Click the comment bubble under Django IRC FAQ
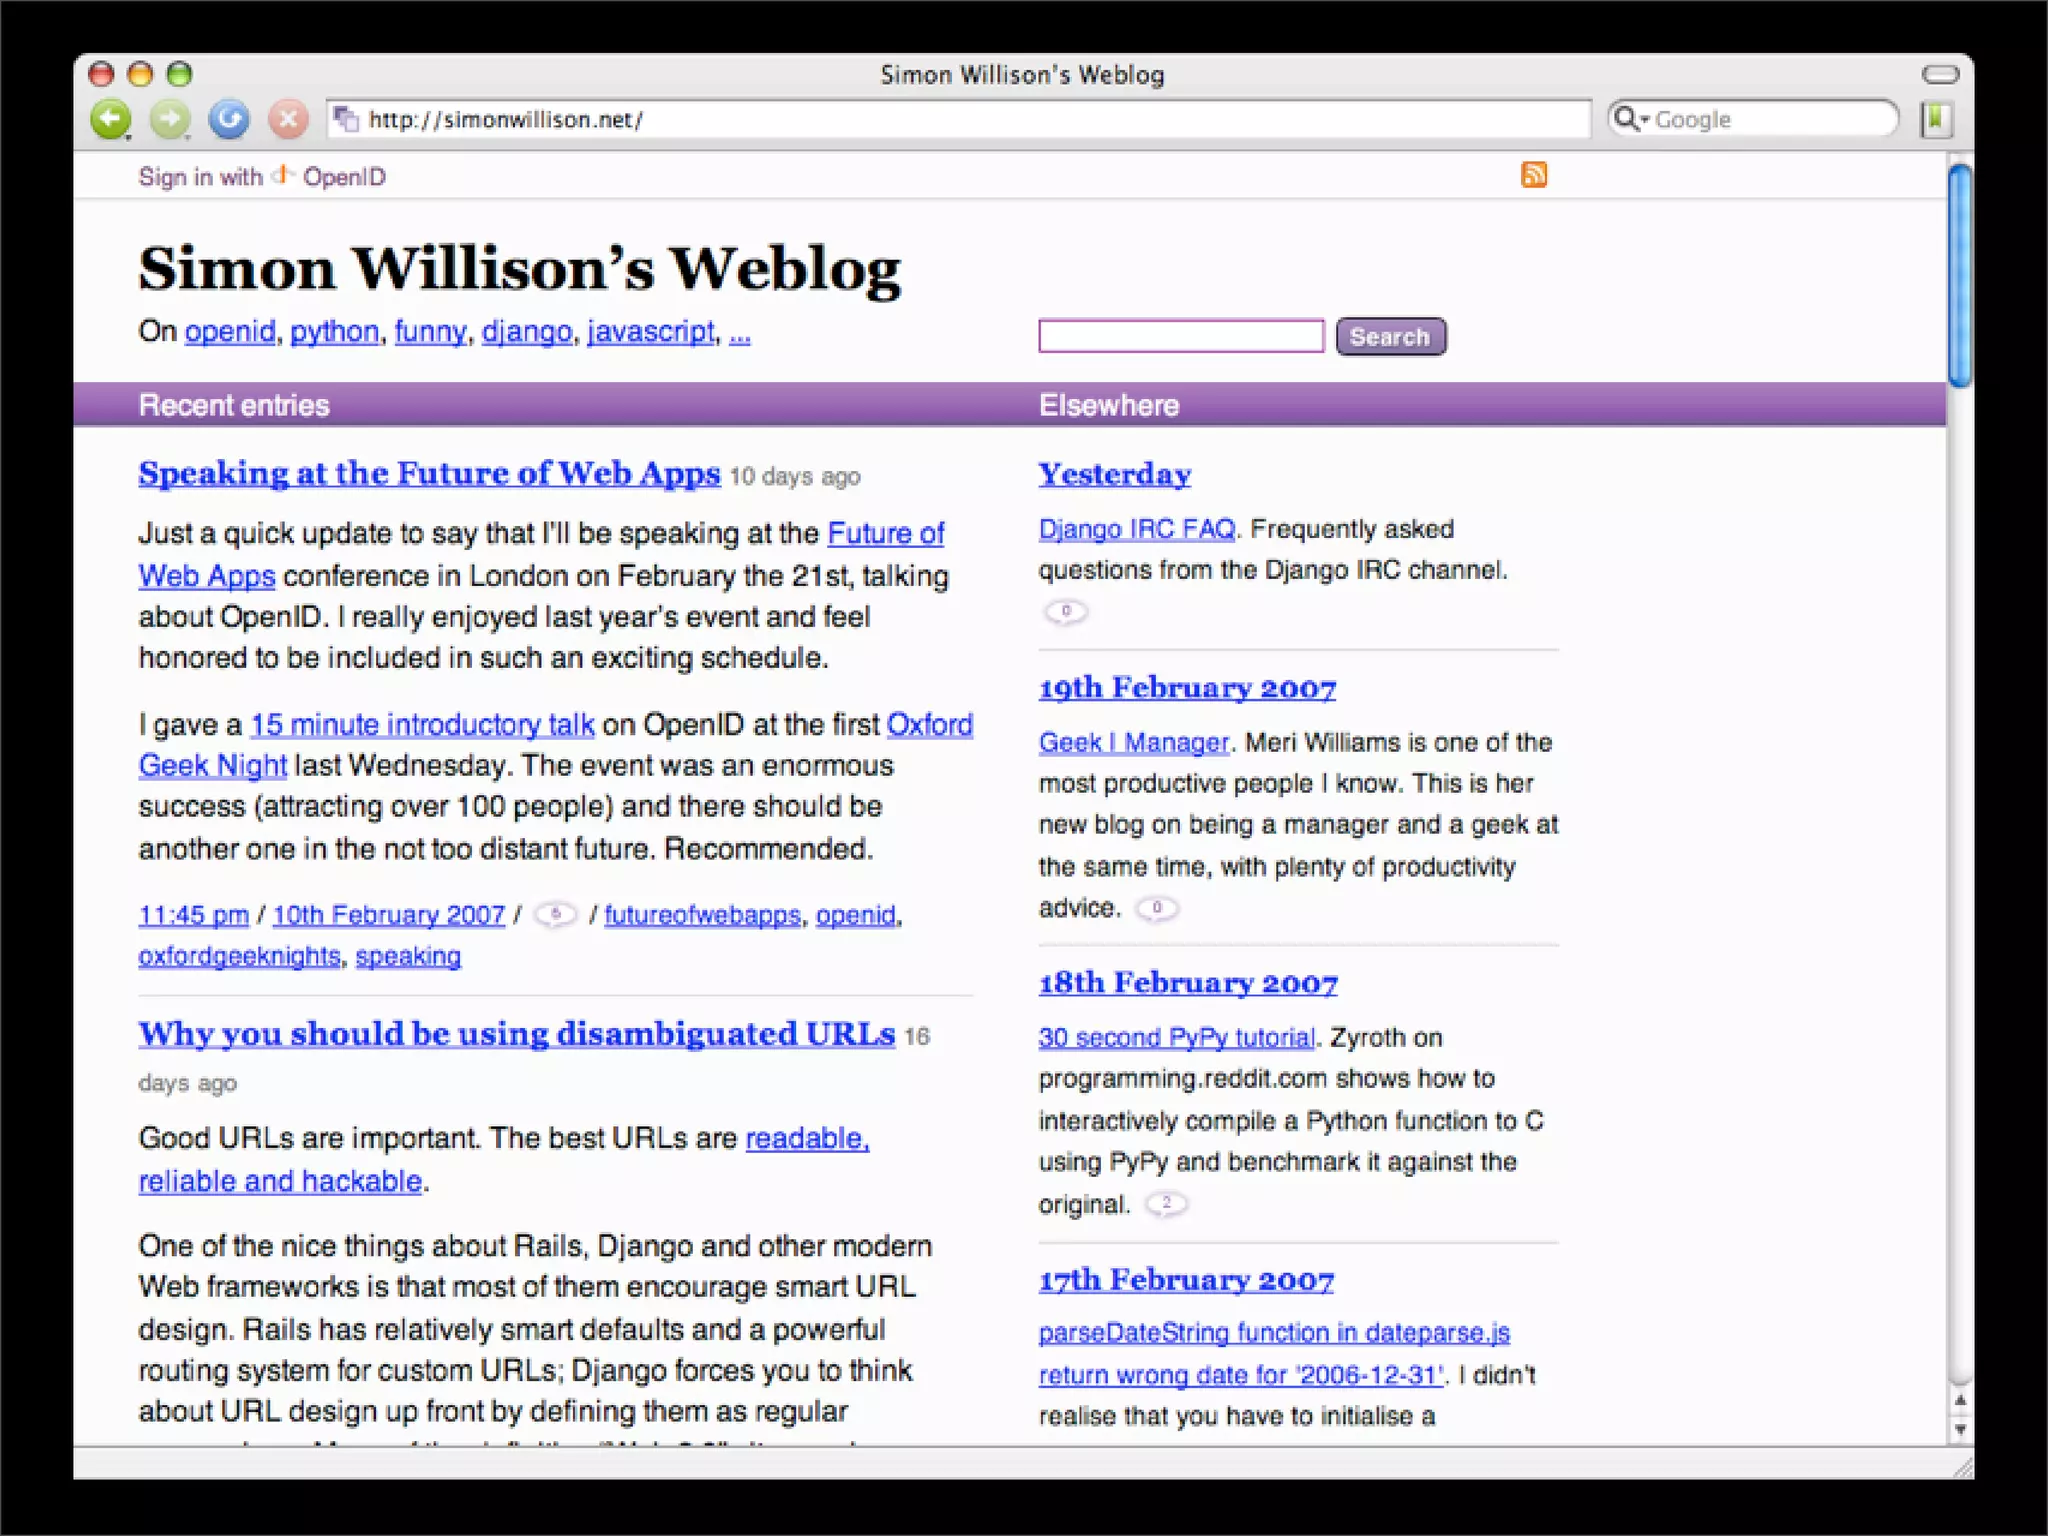Screen dimensions: 2048x1536 coord(1065,611)
